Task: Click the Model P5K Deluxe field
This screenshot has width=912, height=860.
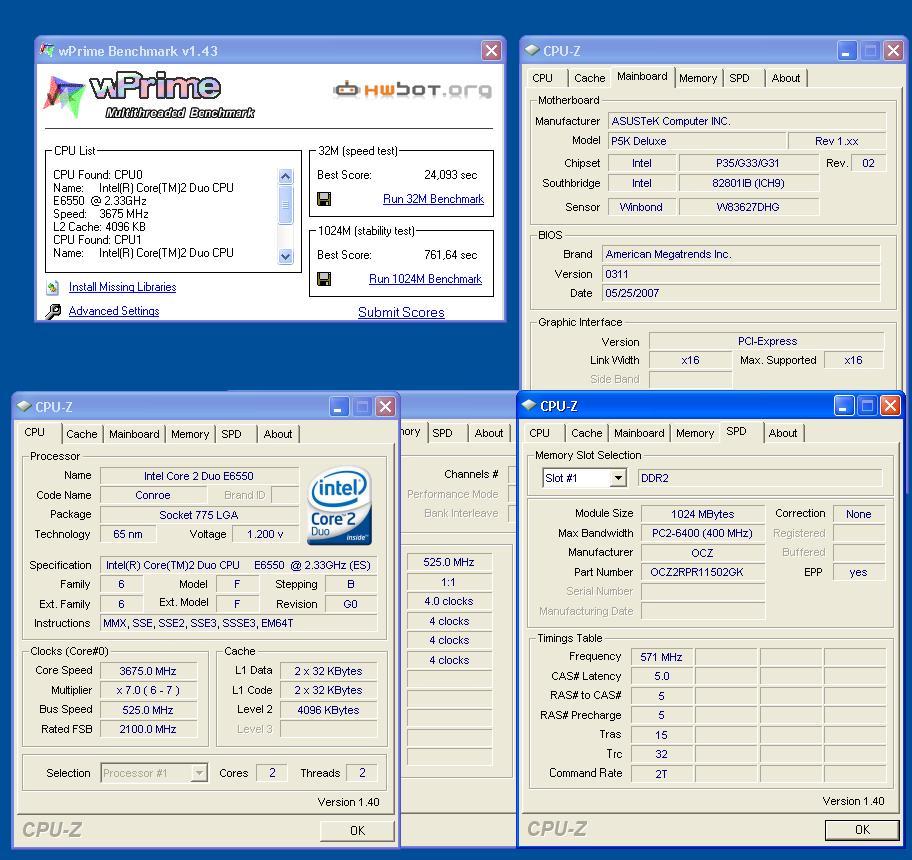Action: 696,141
